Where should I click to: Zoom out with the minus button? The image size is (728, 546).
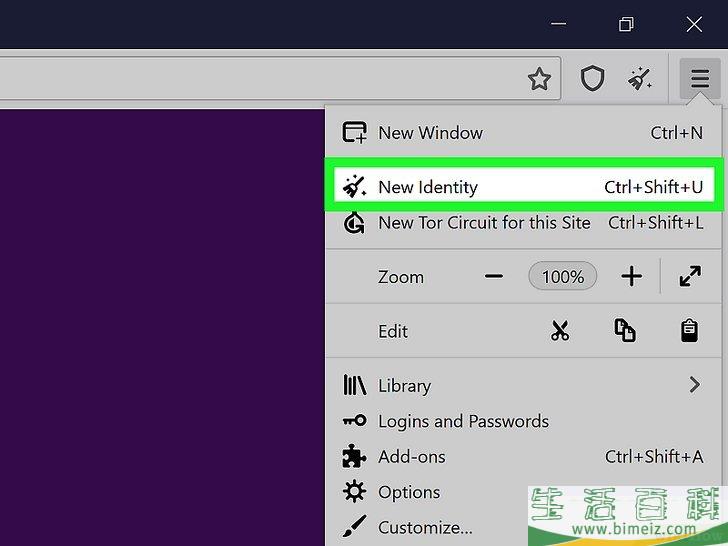(494, 277)
